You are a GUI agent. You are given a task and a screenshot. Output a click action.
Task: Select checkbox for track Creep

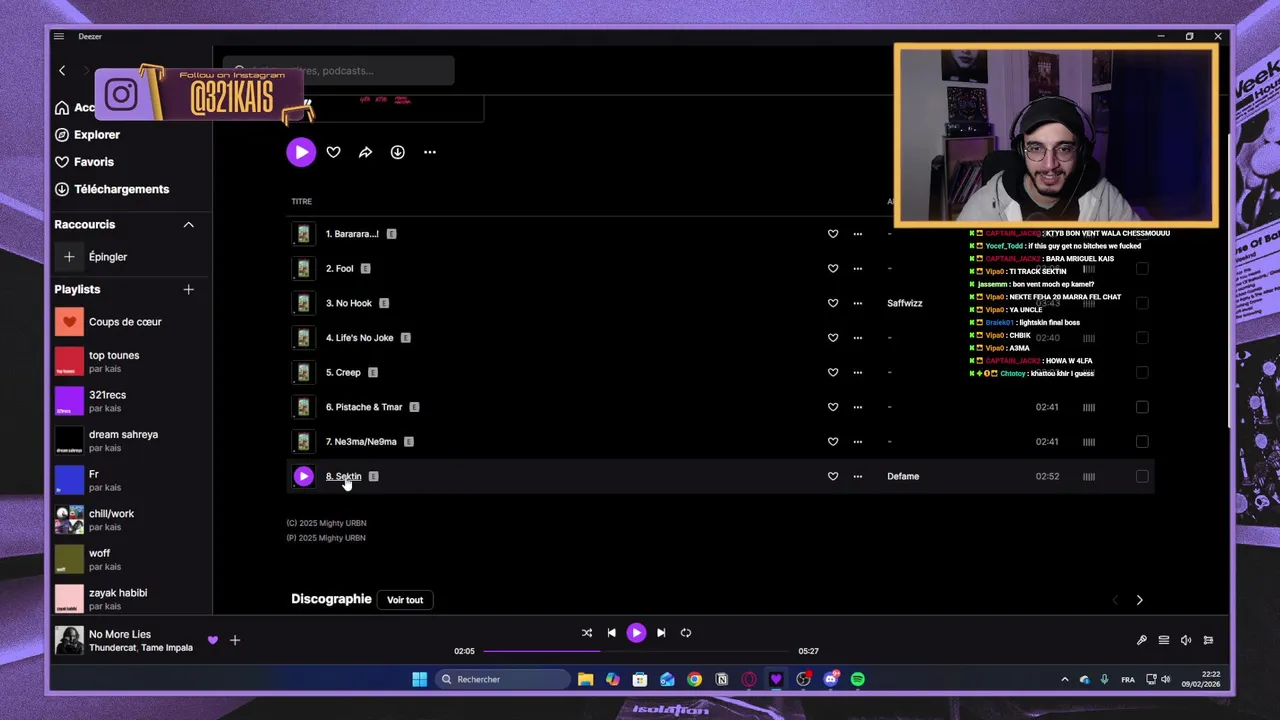coord(1142,372)
